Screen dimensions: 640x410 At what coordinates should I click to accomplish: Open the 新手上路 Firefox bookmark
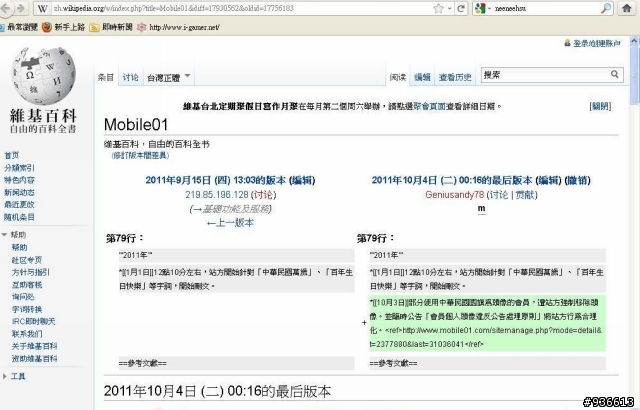pos(64,27)
